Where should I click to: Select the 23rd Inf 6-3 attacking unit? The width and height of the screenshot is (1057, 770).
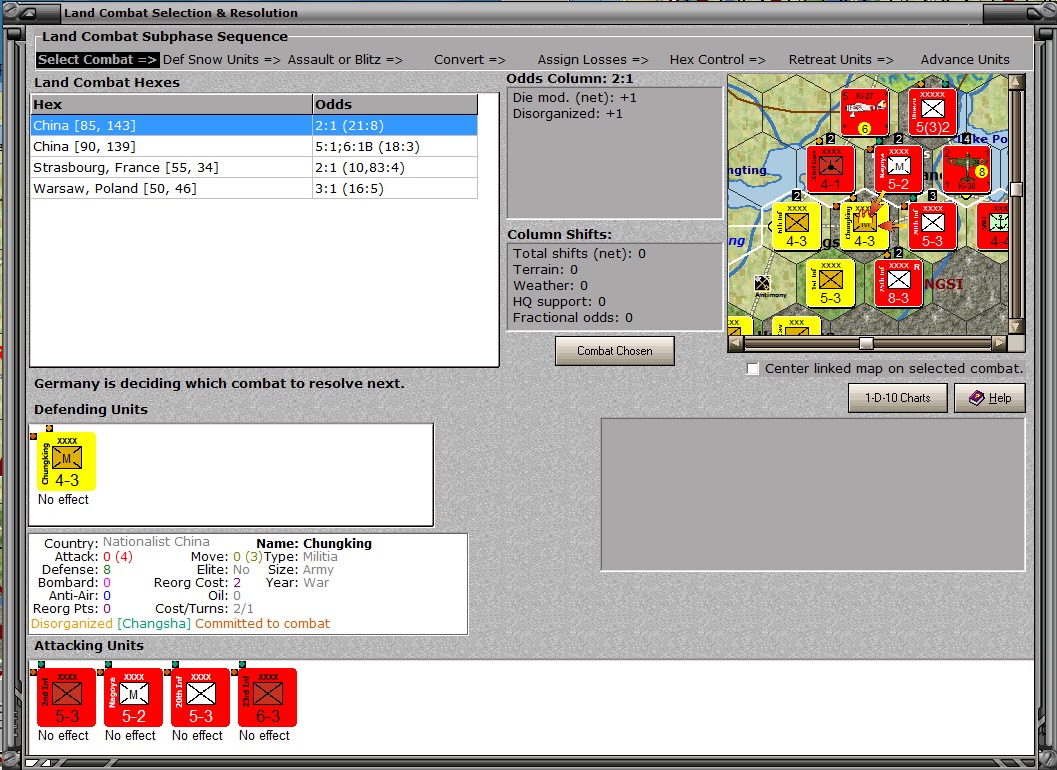[268, 697]
